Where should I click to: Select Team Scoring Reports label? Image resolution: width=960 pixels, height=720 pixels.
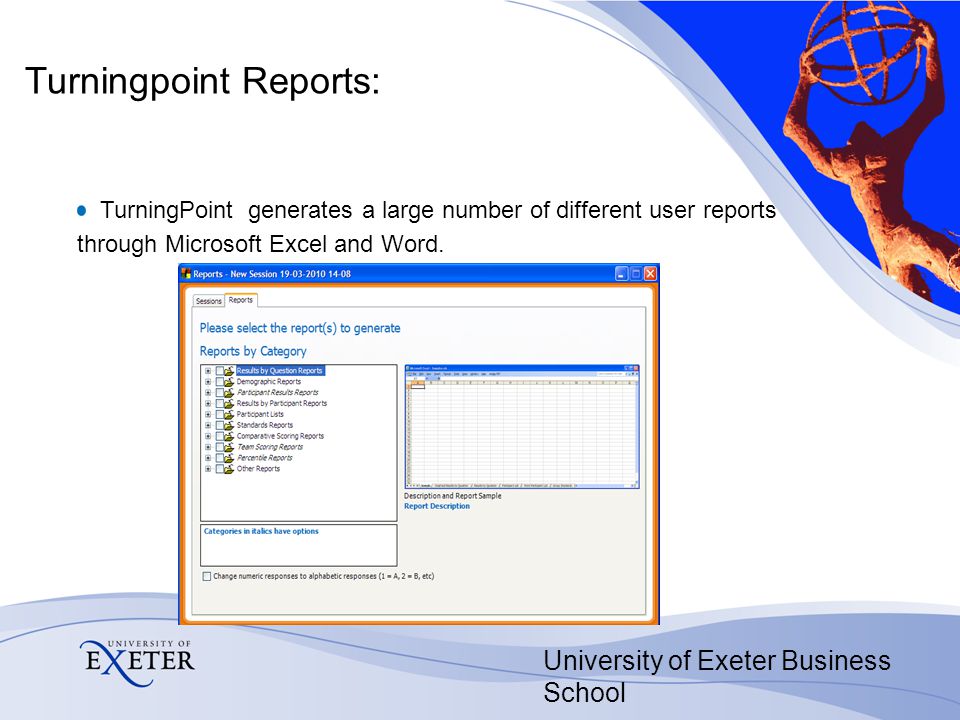270,447
